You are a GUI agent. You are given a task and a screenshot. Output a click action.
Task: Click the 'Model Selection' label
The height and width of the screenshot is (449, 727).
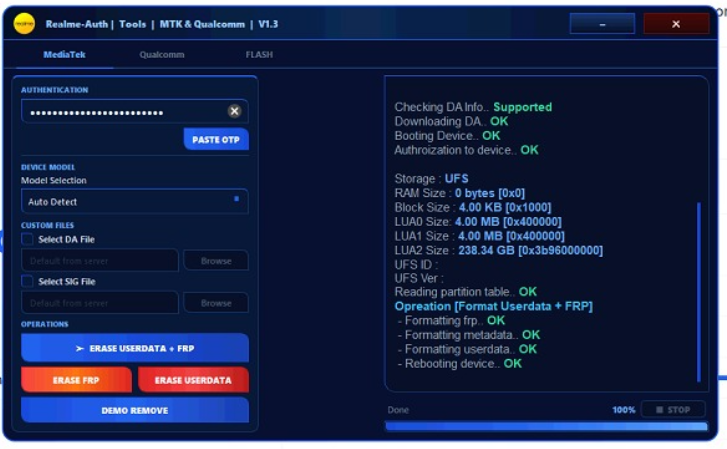(54, 180)
